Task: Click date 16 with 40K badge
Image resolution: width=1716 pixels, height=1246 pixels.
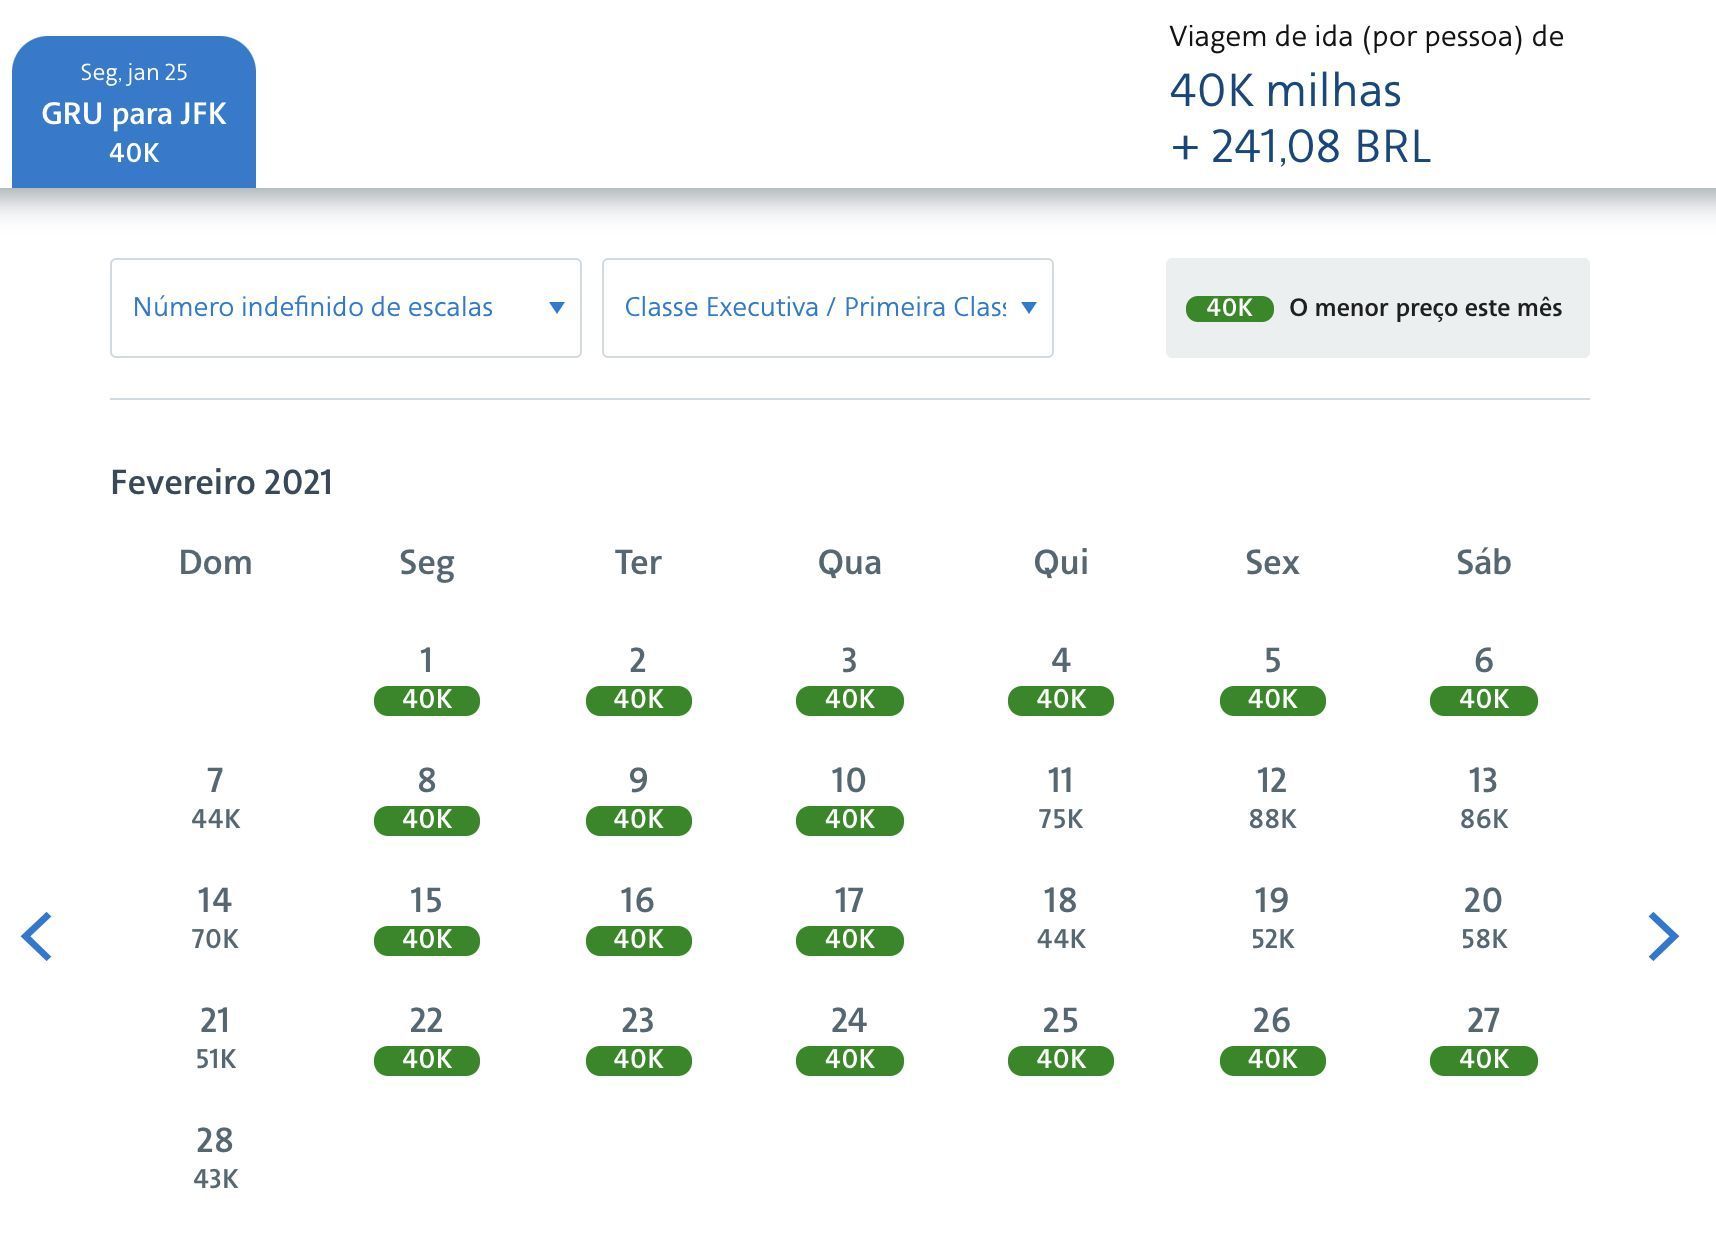Action: pyautogui.click(x=638, y=920)
